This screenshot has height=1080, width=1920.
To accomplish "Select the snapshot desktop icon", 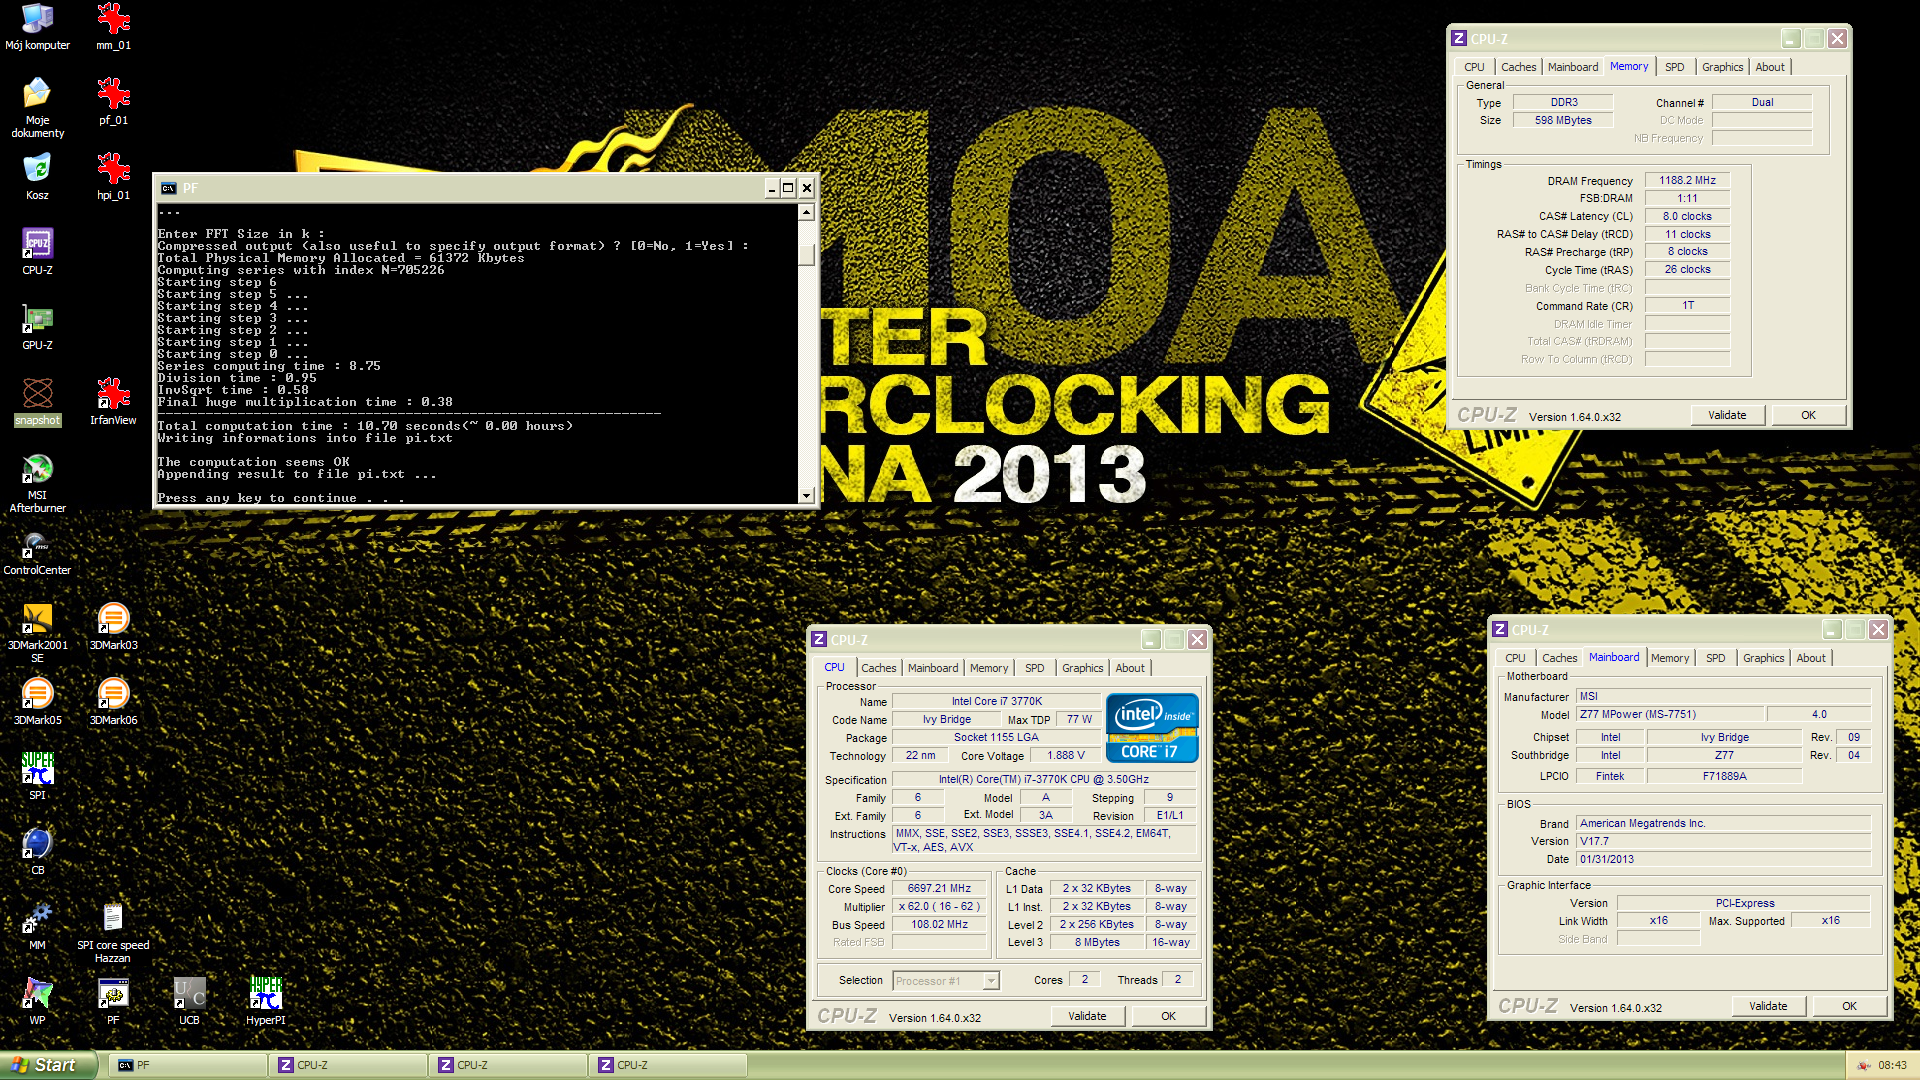I will tap(37, 402).
